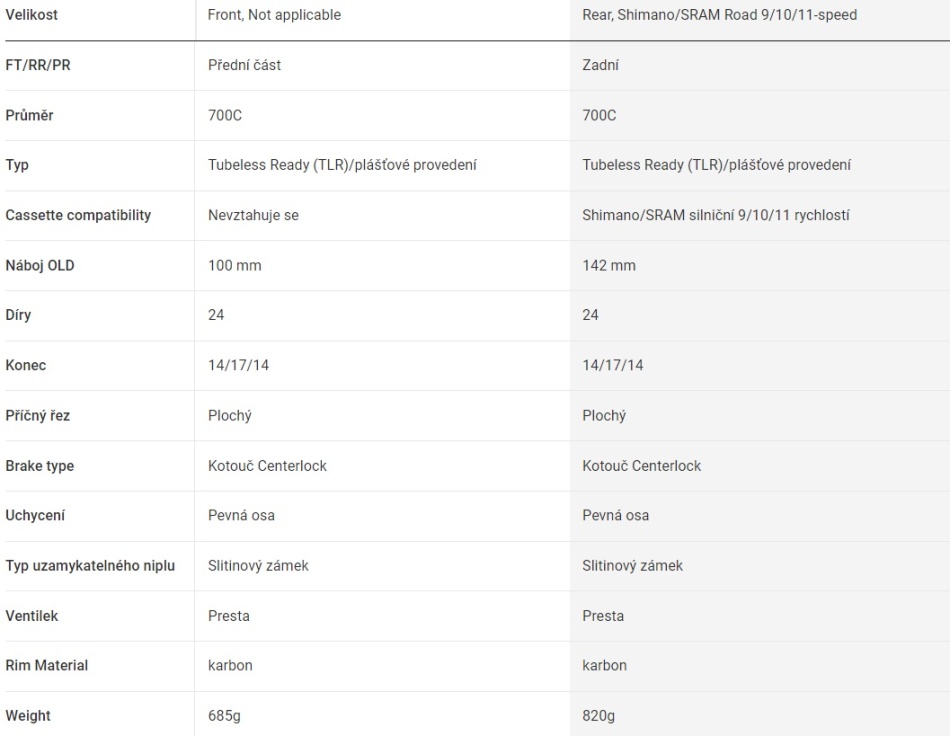Viewport: 950px width, 736px height.
Task: Select the 'Náboj OLD' row label
Action: pyautogui.click(x=40, y=265)
